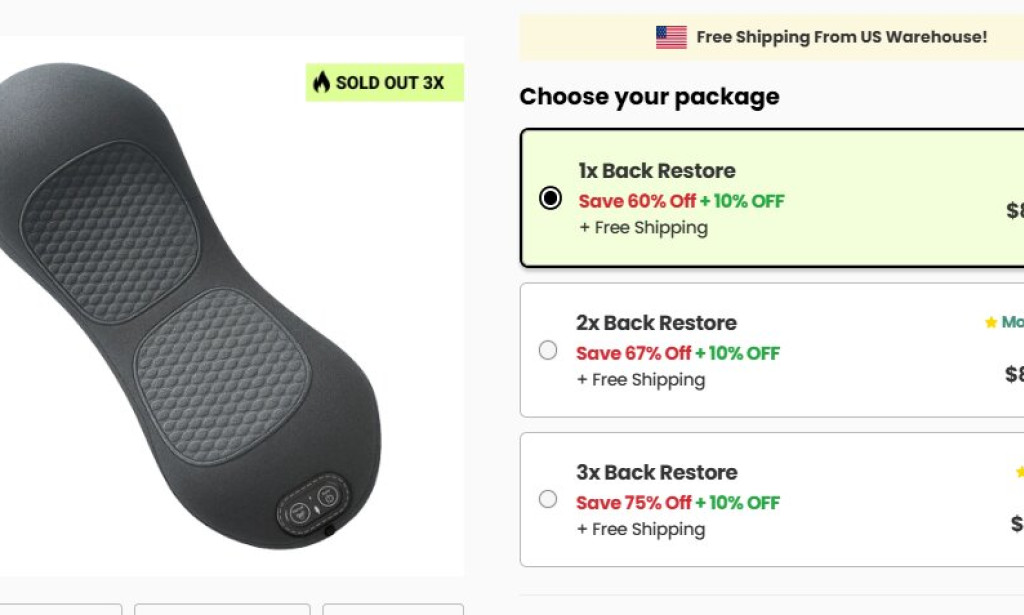Image resolution: width=1024 pixels, height=615 pixels.
Task: Select the first thumbnail below the product image
Action: [60, 609]
